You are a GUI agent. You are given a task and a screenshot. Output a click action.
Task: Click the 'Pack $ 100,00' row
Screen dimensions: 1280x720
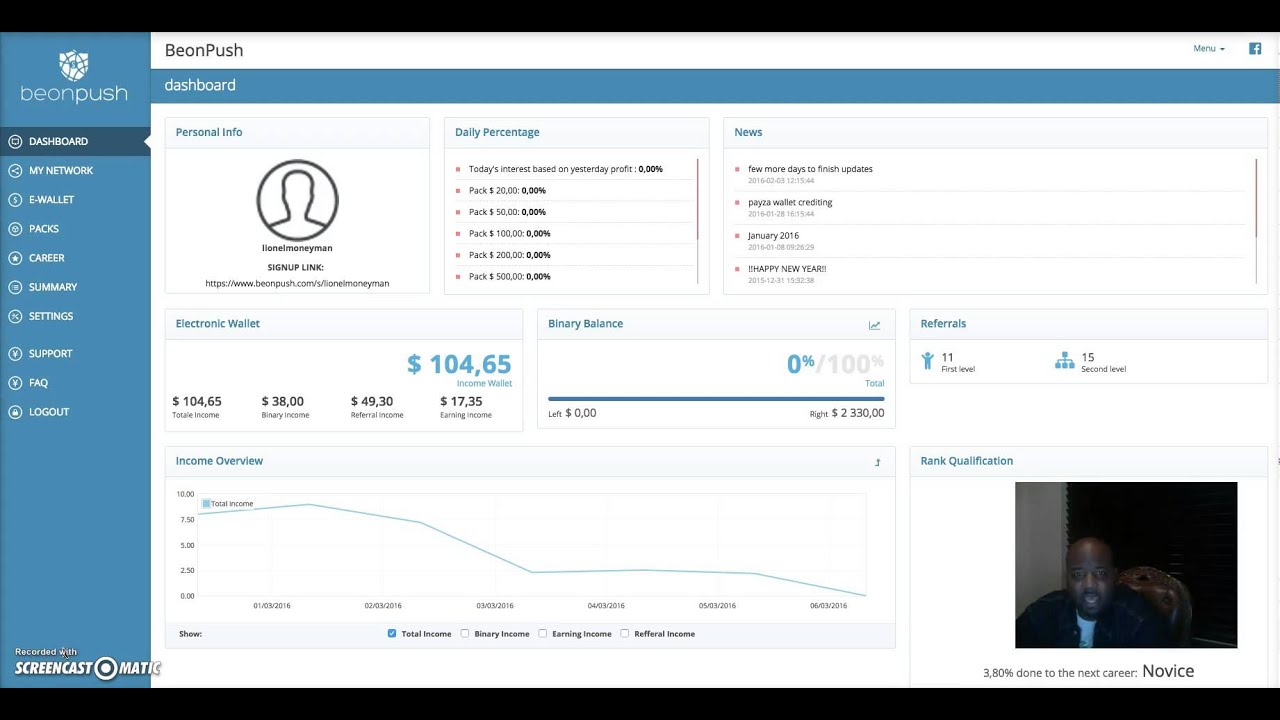(574, 233)
